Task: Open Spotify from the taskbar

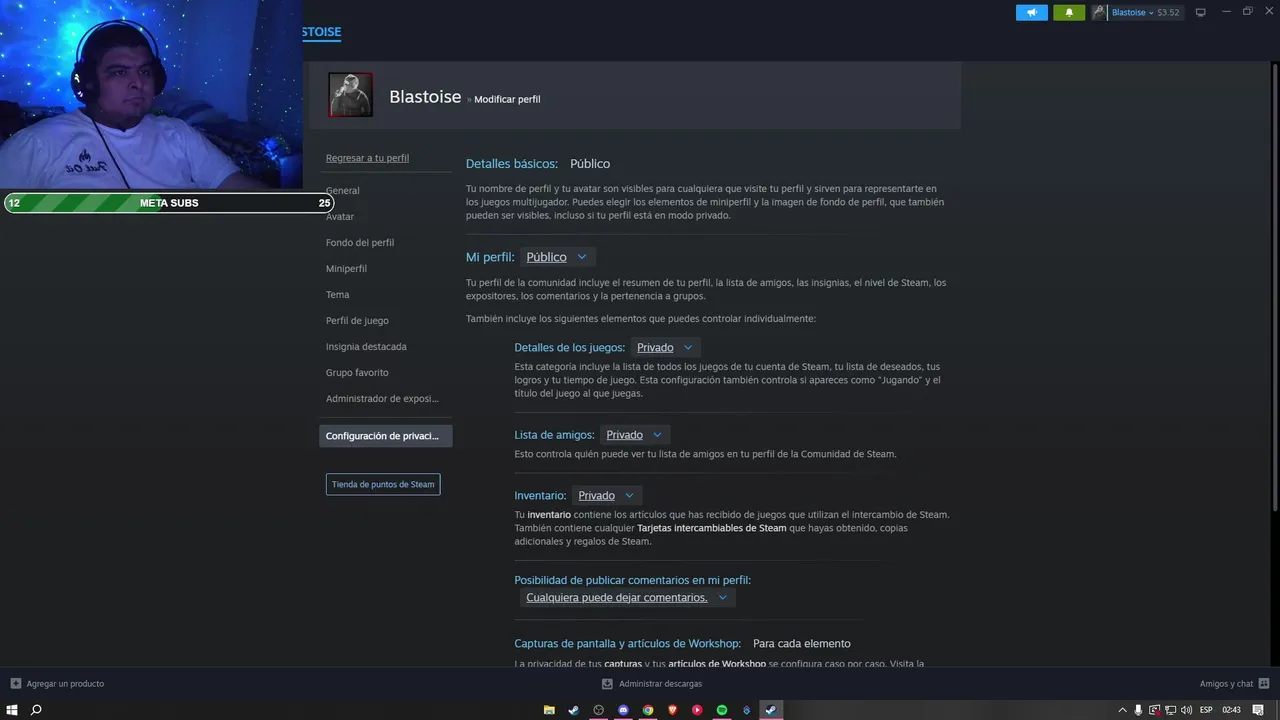Action: (x=722, y=710)
